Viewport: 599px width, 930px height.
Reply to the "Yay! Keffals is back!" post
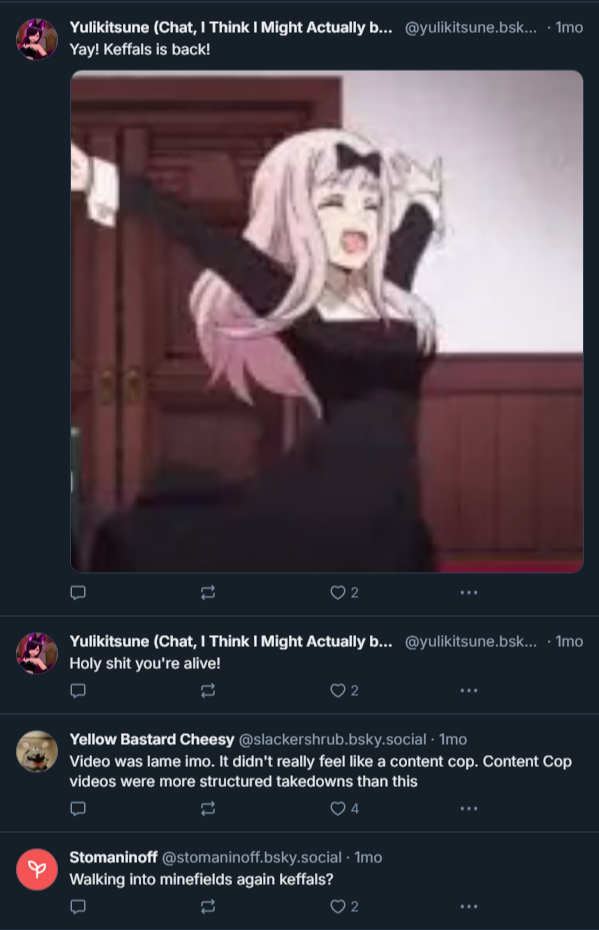point(78,593)
